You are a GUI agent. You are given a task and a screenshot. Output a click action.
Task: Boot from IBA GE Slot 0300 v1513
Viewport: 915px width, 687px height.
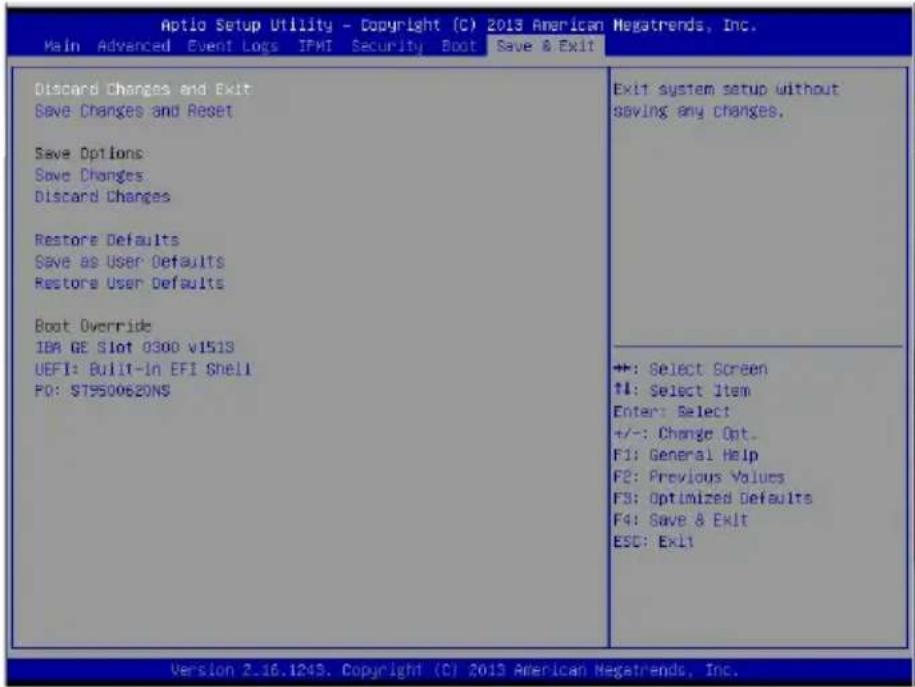tap(134, 347)
